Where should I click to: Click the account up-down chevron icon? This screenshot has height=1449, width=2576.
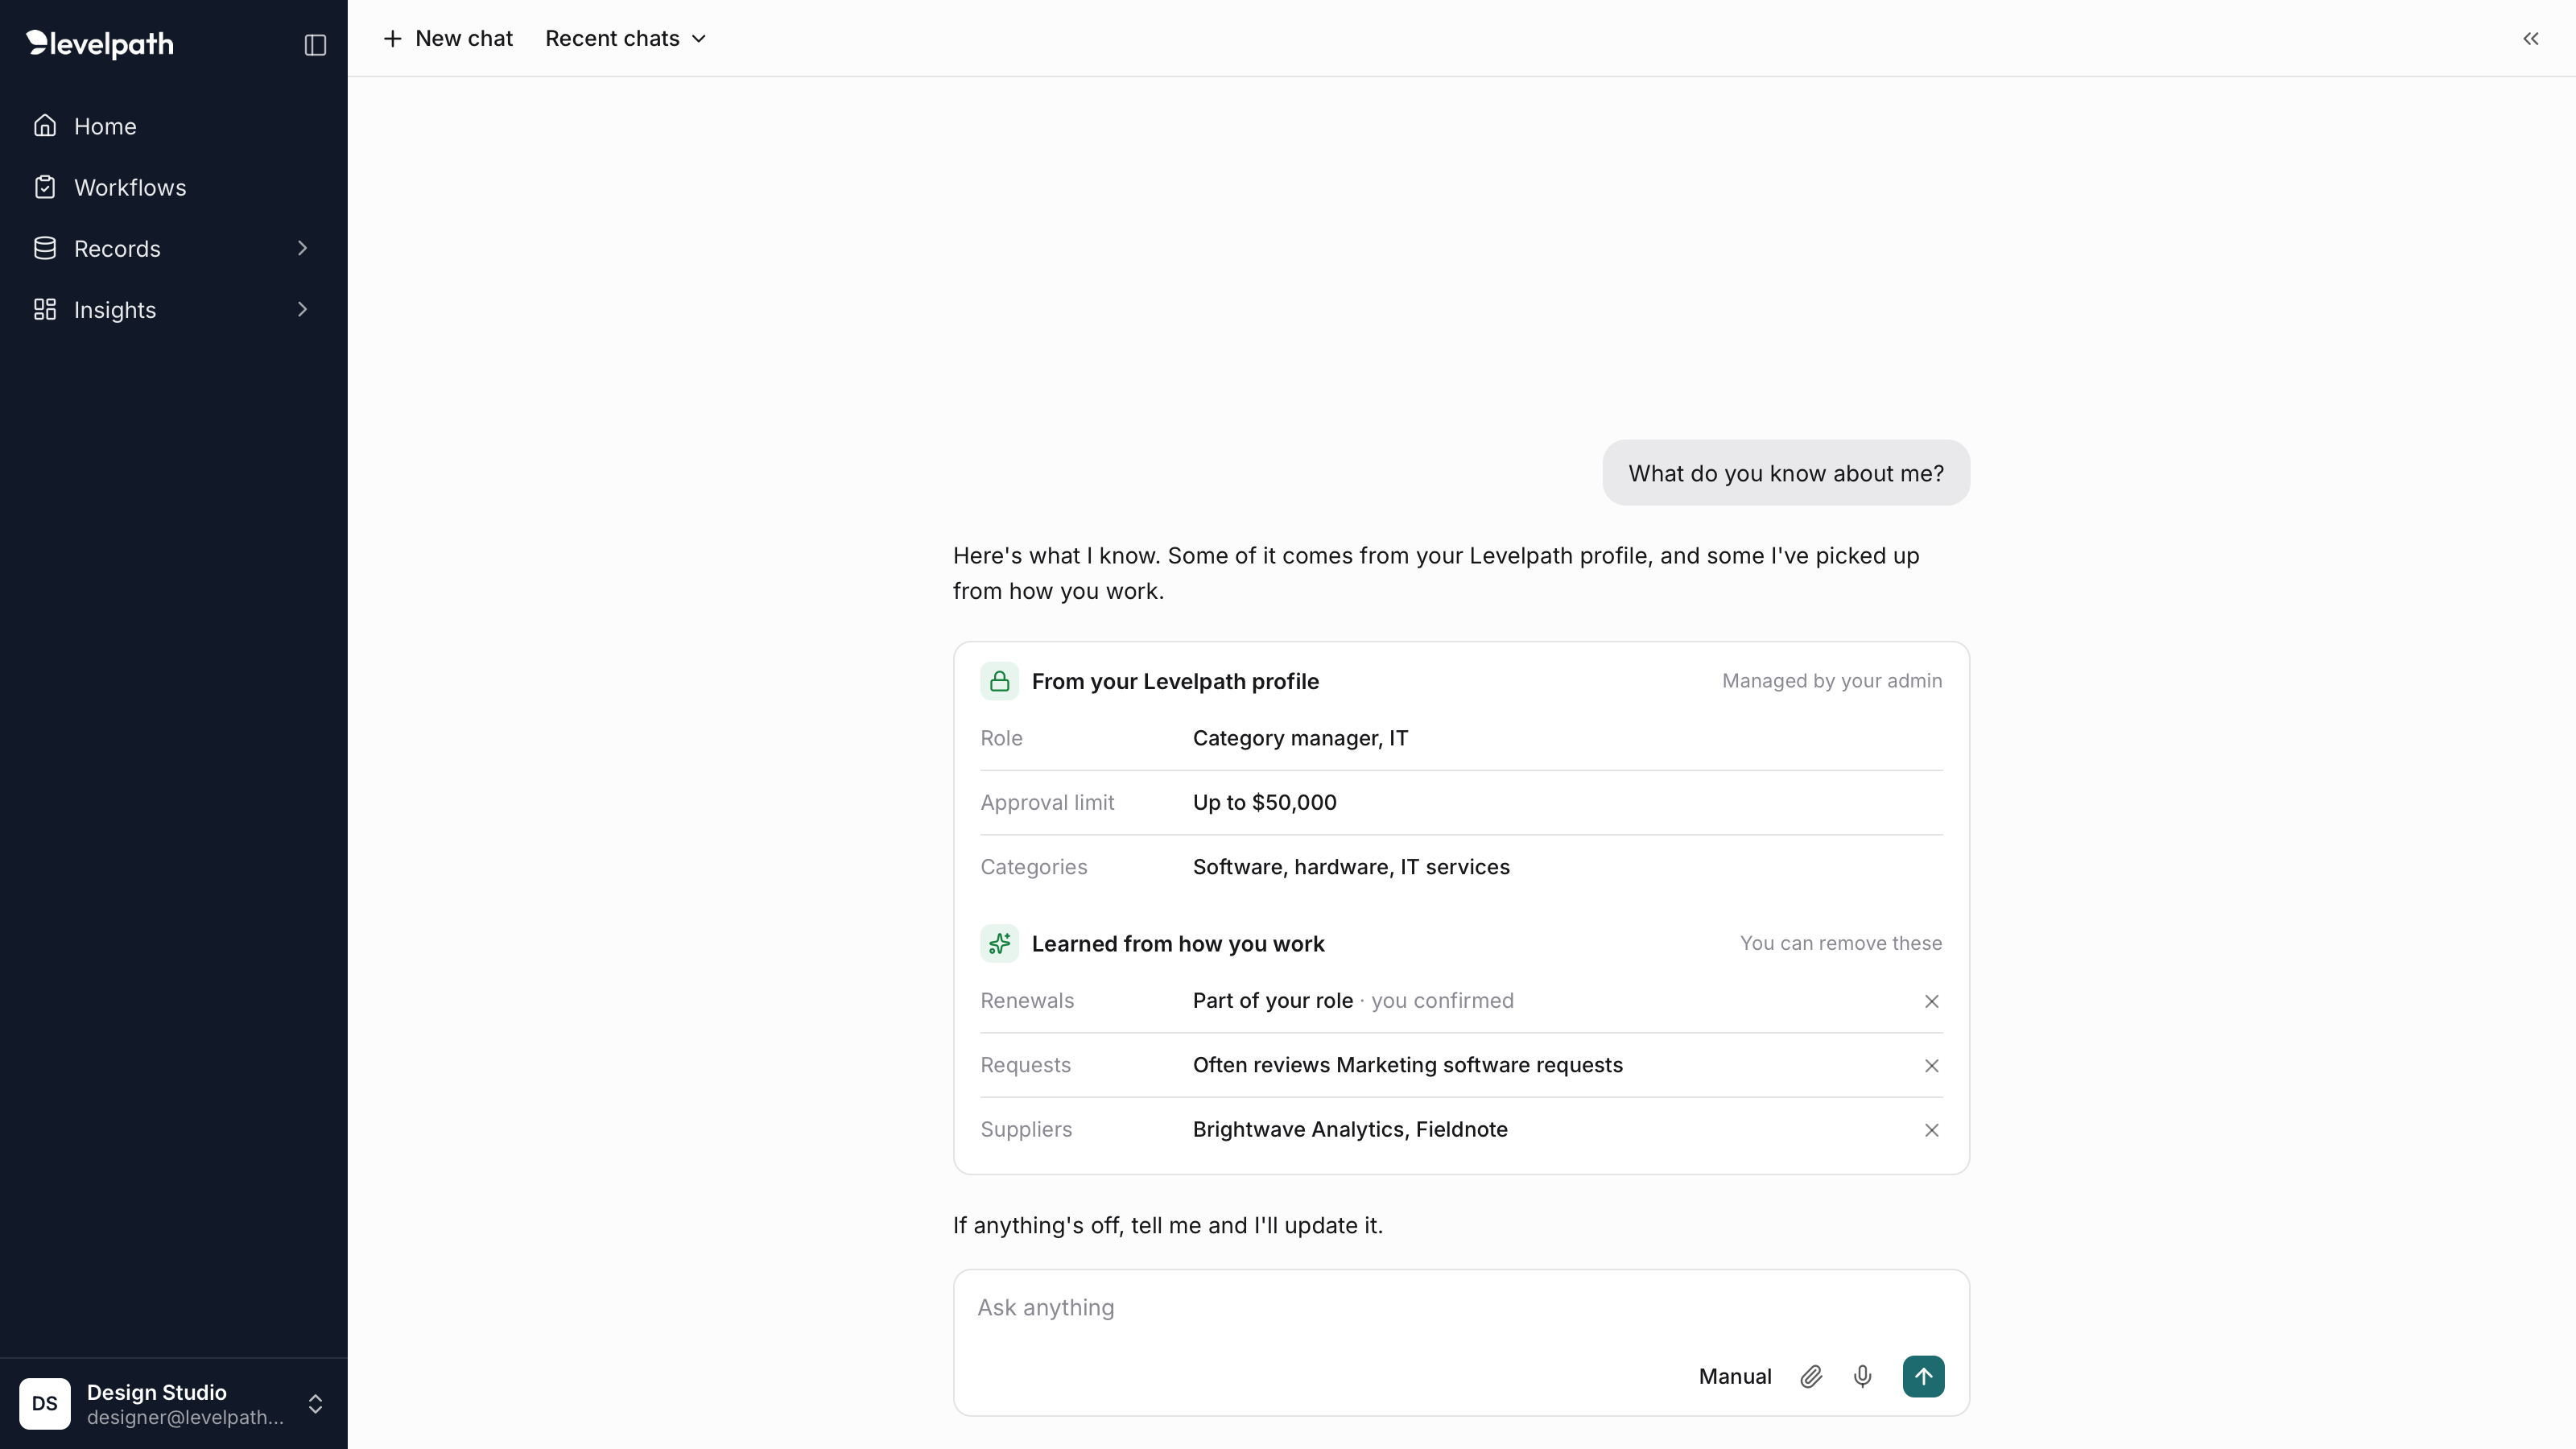pos(315,1404)
